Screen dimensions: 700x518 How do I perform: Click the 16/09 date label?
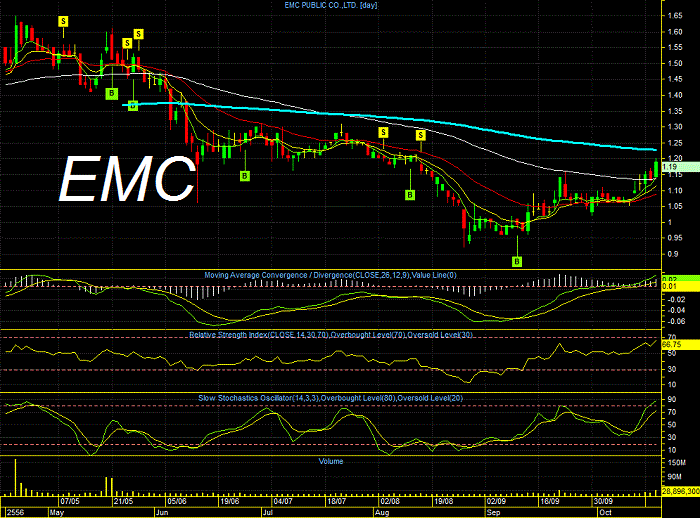click(x=550, y=501)
